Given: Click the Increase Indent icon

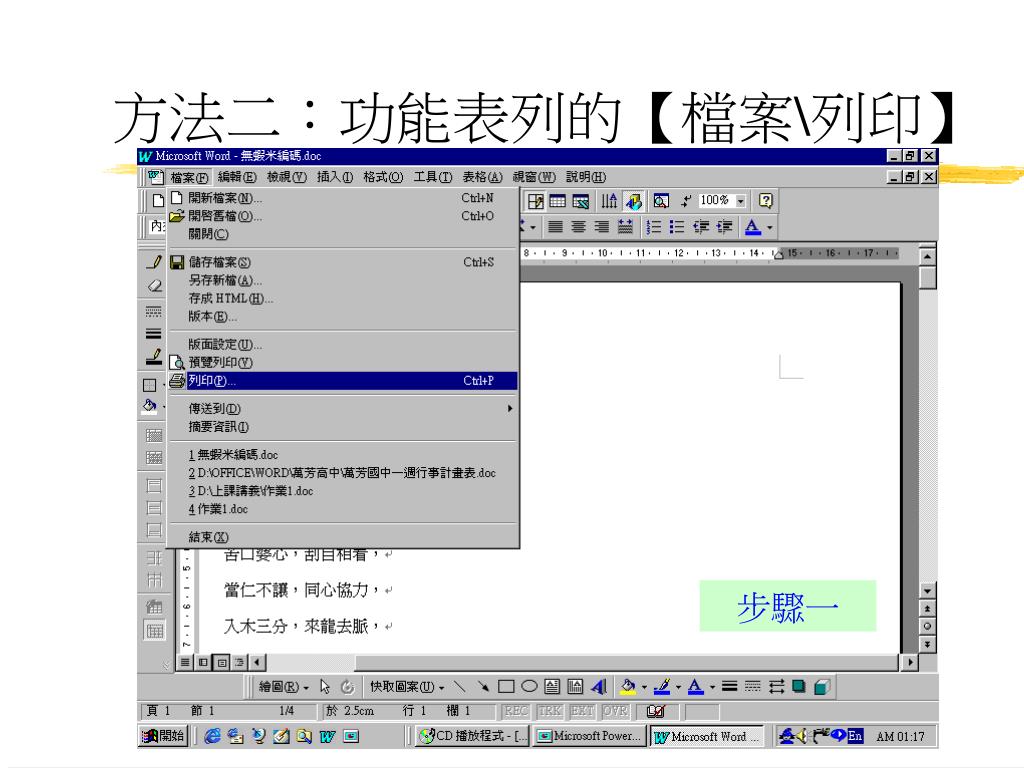Looking at the screenshot, I should (x=724, y=227).
